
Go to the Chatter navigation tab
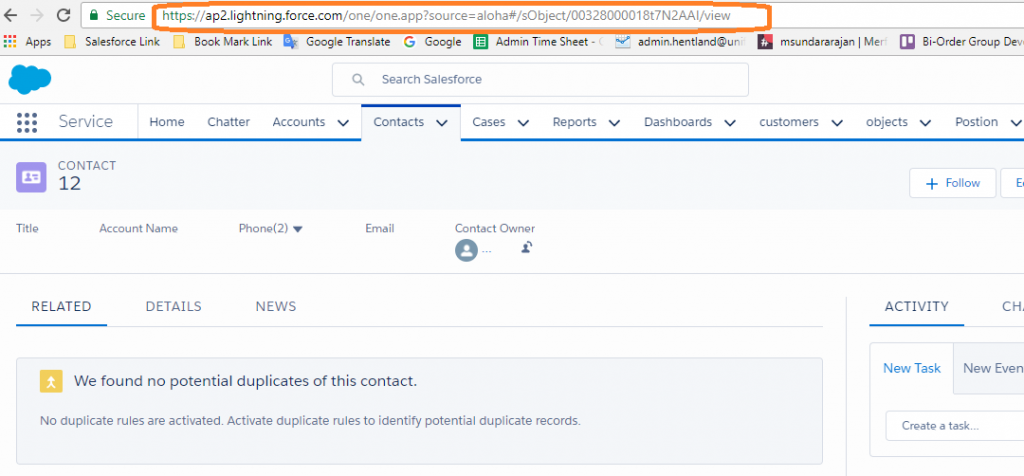tap(228, 122)
